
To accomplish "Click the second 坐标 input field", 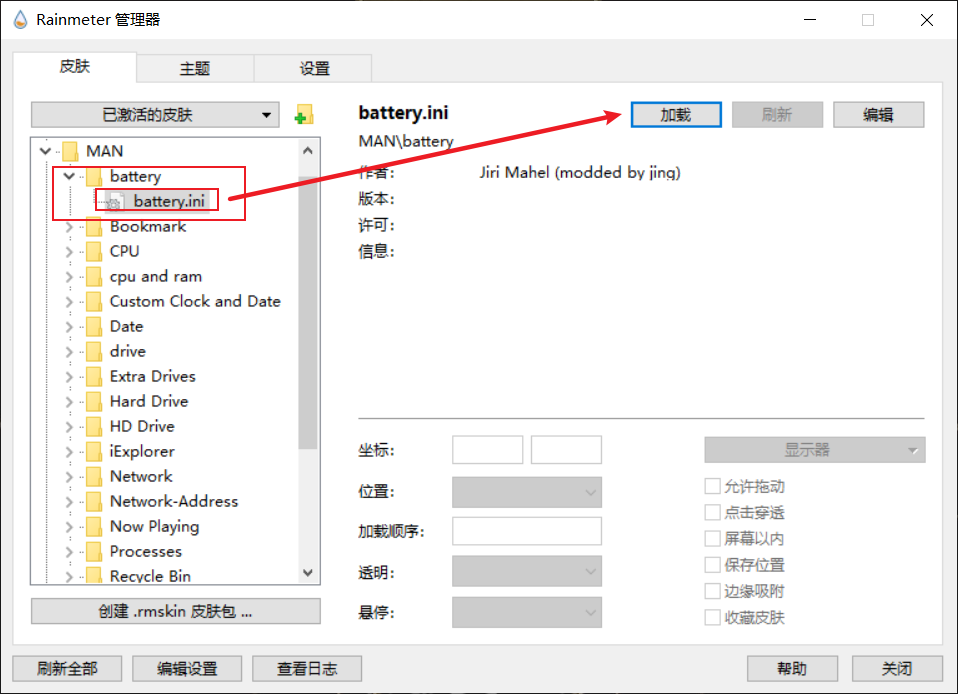I will [x=566, y=450].
